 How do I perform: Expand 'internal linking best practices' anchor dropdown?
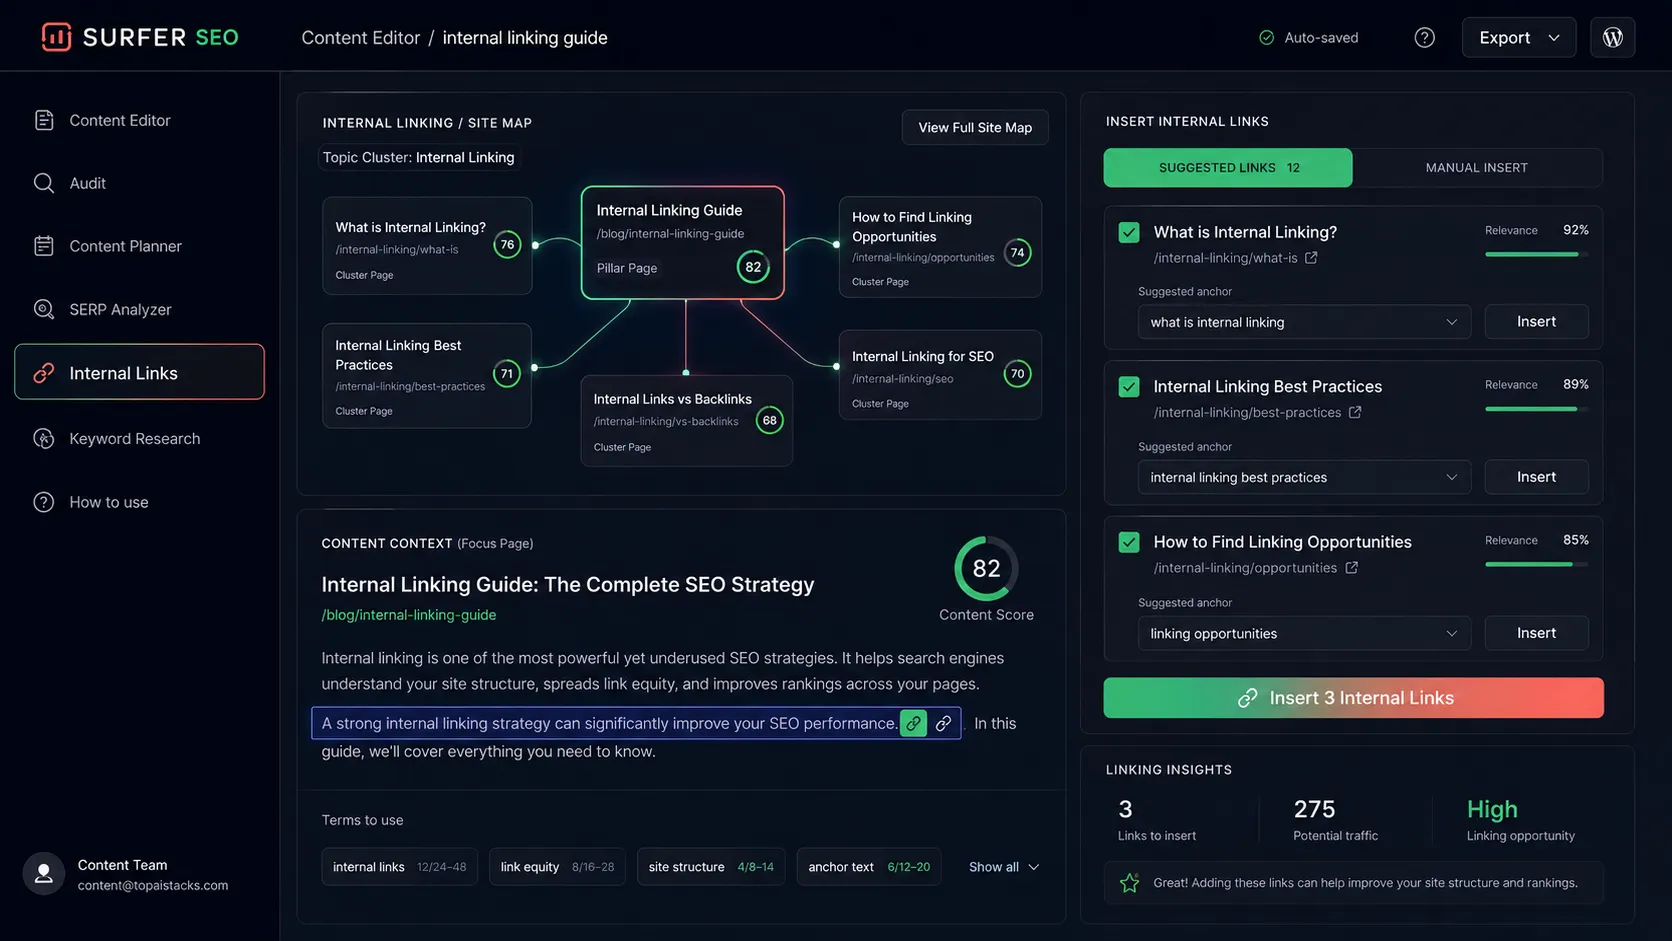(x=1304, y=477)
